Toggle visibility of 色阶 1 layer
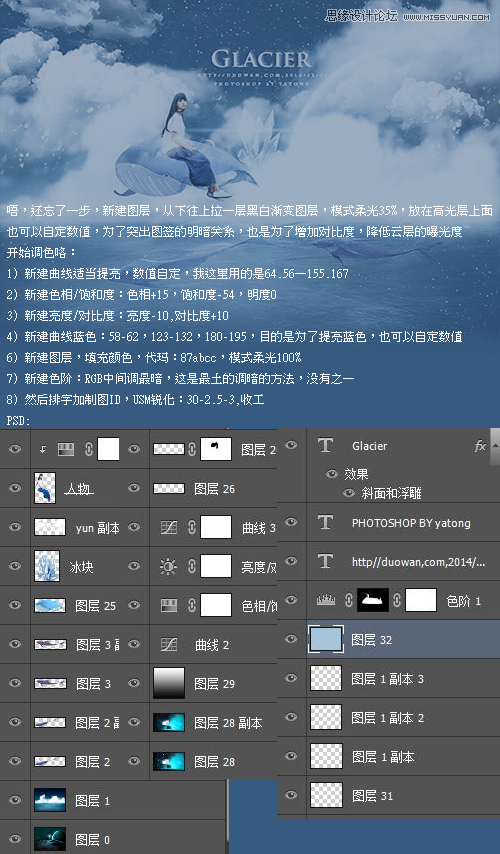 click(x=291, y=600)
